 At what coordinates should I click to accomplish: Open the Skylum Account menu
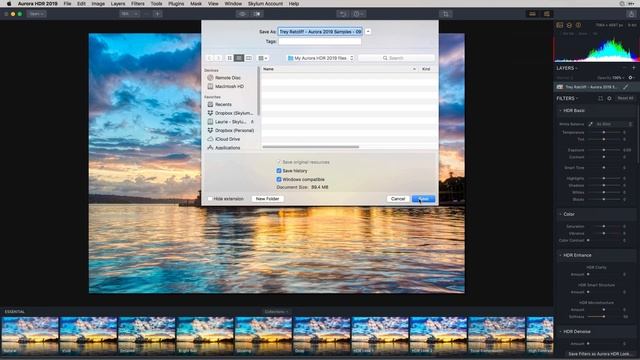(265, 4)
